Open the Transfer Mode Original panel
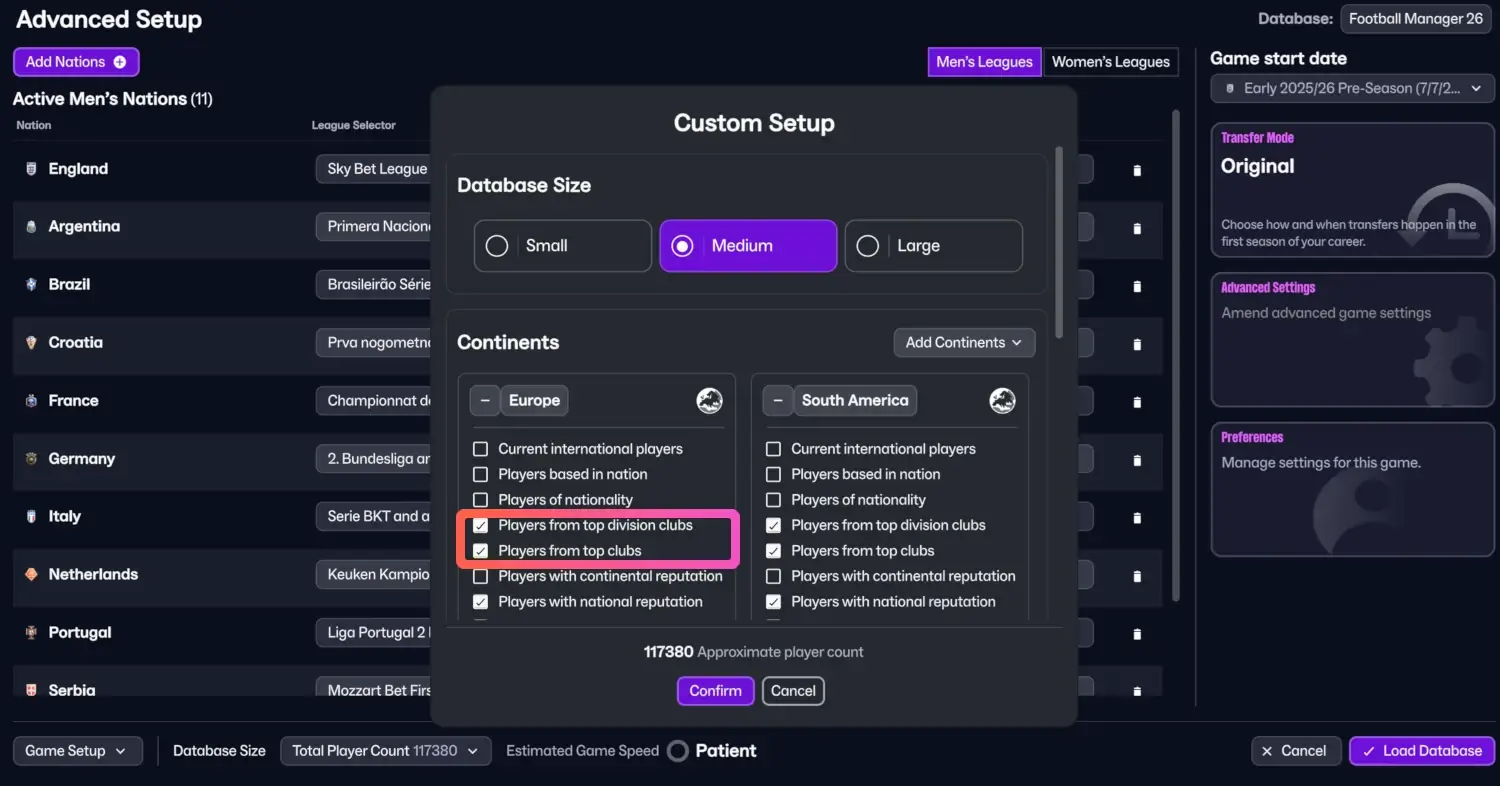The image size is (1500, 786). (x=1353, y=190)
